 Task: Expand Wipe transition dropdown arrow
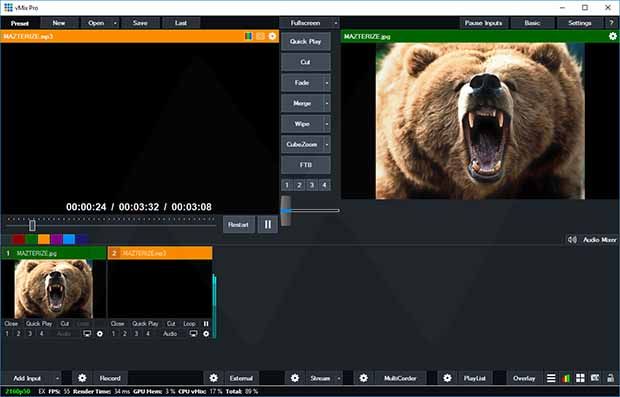point(327,124)
